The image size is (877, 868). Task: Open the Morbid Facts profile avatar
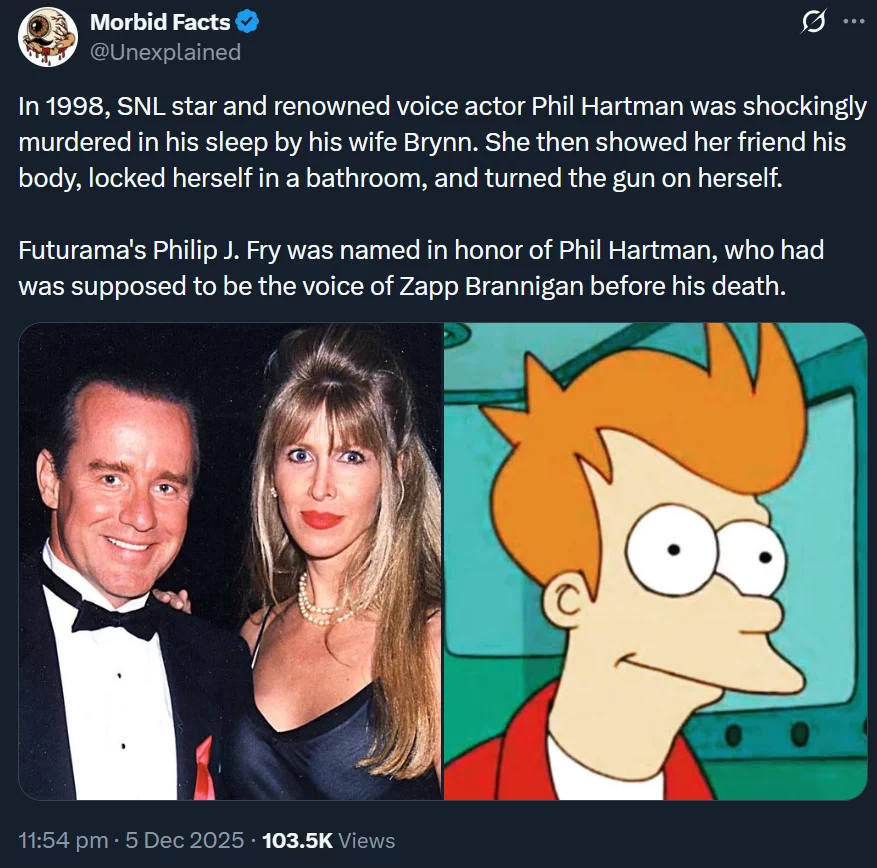click(x=47, y=37)
